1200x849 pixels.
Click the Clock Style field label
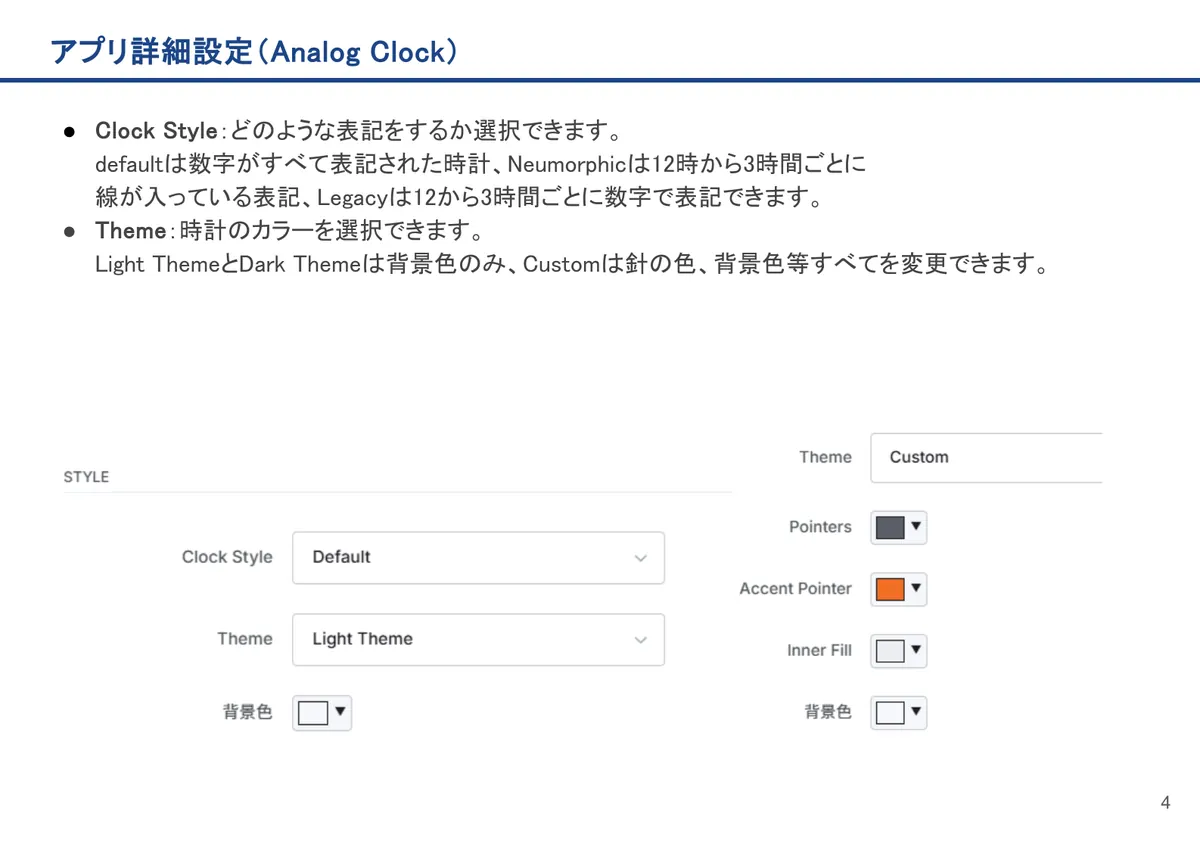(227, 557)
